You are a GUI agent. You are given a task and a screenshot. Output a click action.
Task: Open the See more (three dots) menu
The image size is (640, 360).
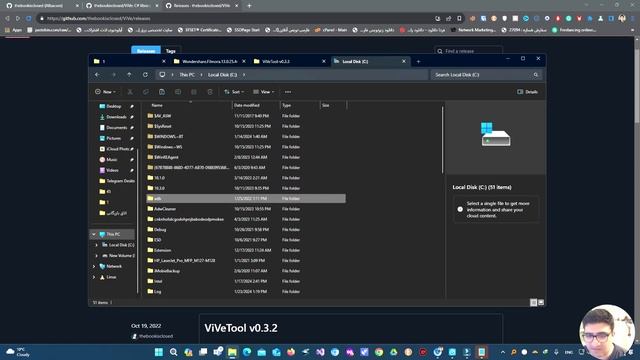click(x=288, y=92)
